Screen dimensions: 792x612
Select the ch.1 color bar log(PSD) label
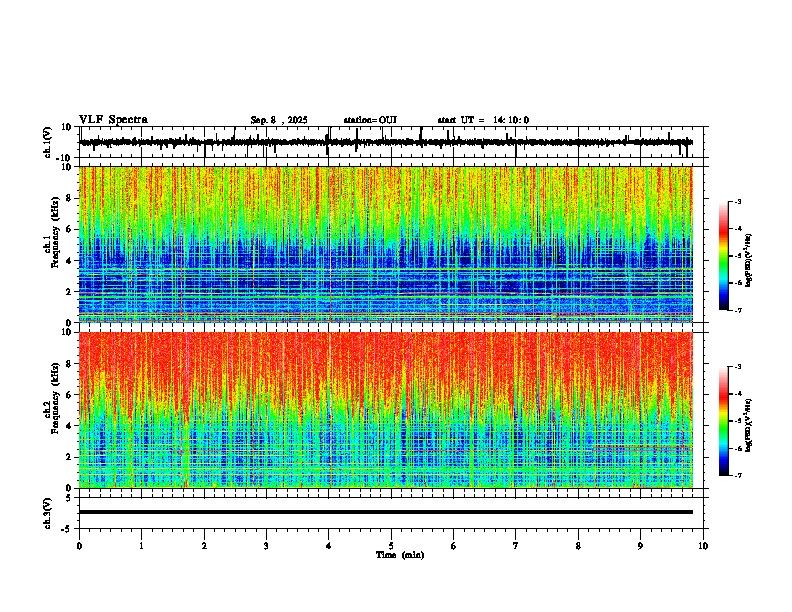tap(749, 260)
